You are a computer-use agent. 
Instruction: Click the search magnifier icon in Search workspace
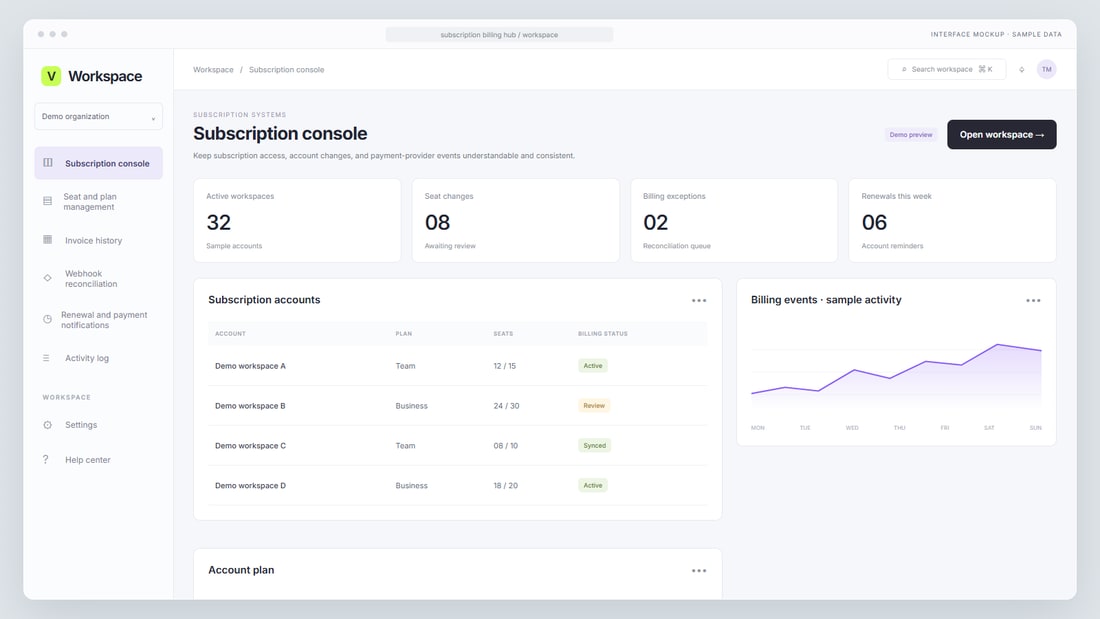click(904, 69)
